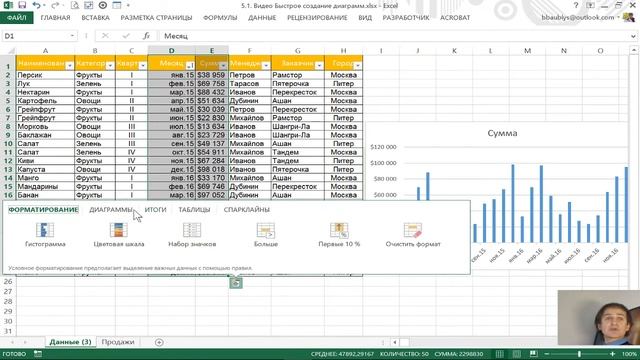Switch to Normal view in status bar
The width and height of the screenshot is (640, 360).
click(500, 354)
